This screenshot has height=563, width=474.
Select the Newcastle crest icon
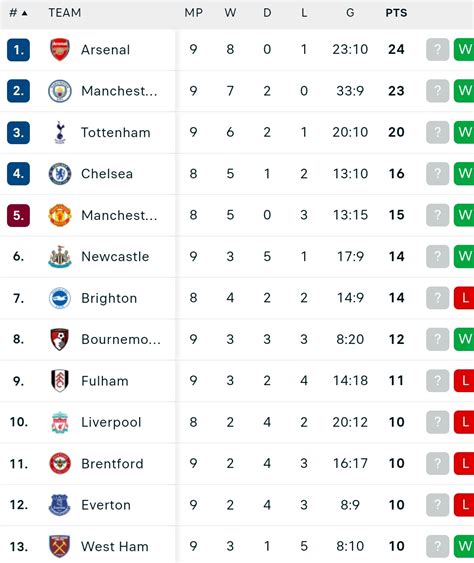point(60,256)
